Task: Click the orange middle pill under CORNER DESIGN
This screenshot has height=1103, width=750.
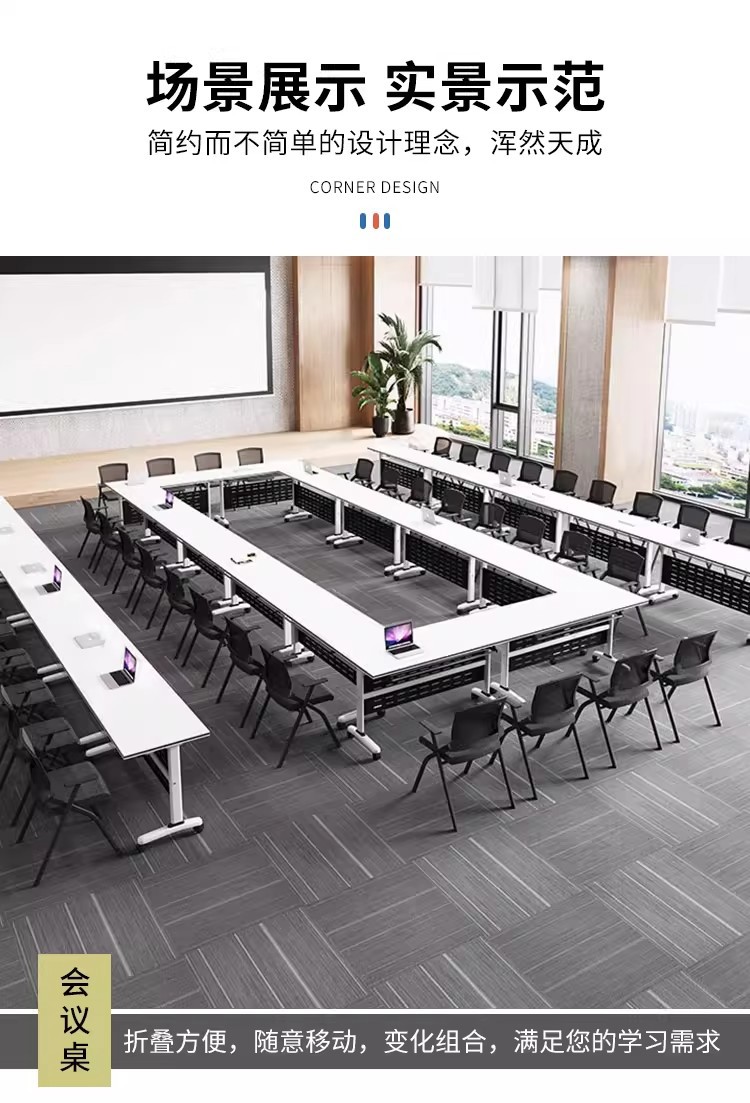Action: click(376, 221)
